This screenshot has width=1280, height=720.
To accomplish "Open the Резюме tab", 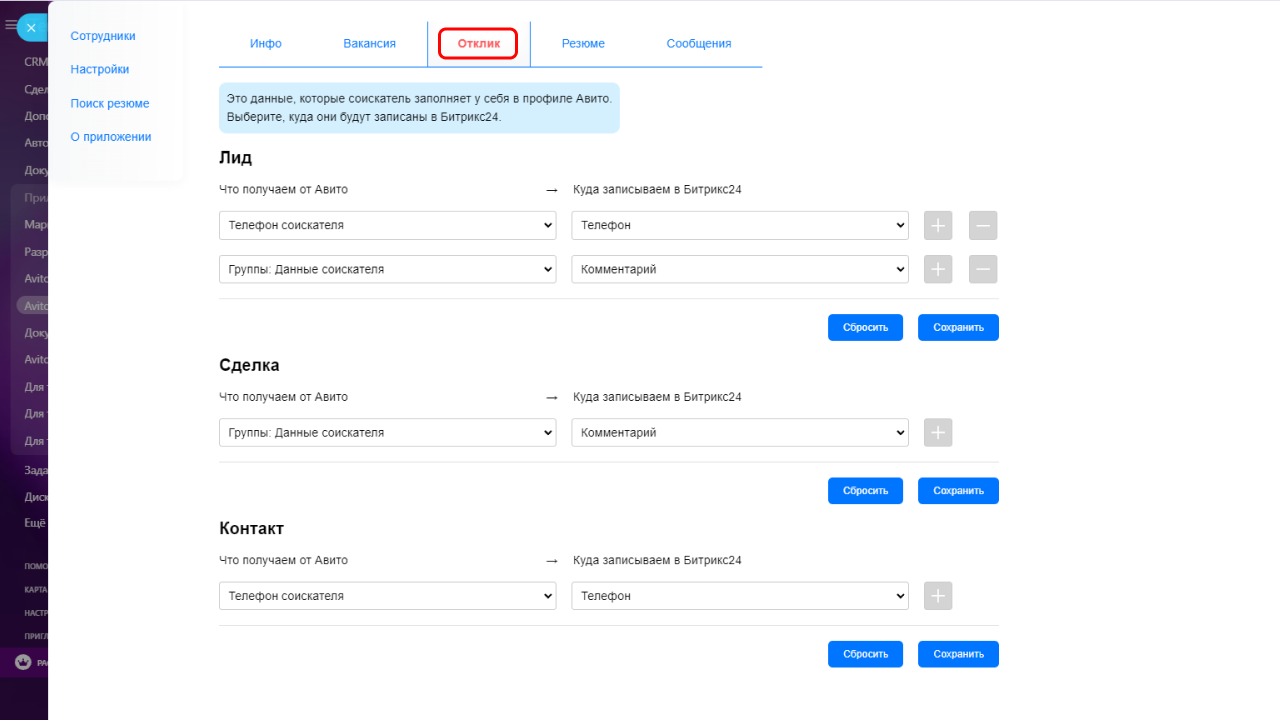I will point(583,44).
